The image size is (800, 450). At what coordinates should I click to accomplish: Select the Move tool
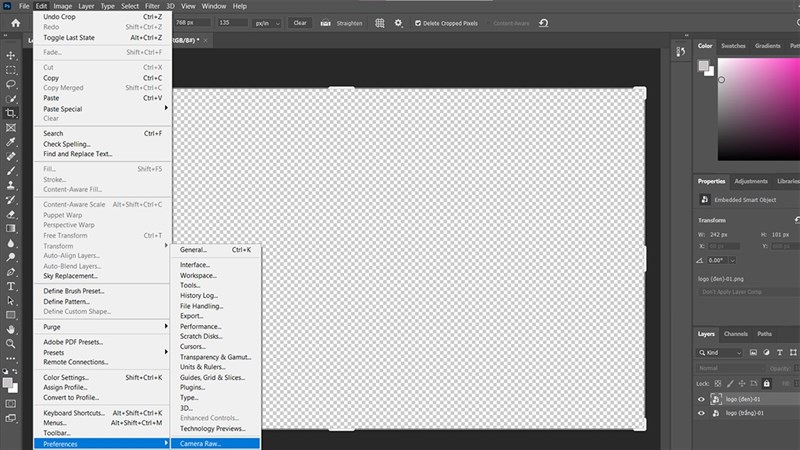(11, 55)
